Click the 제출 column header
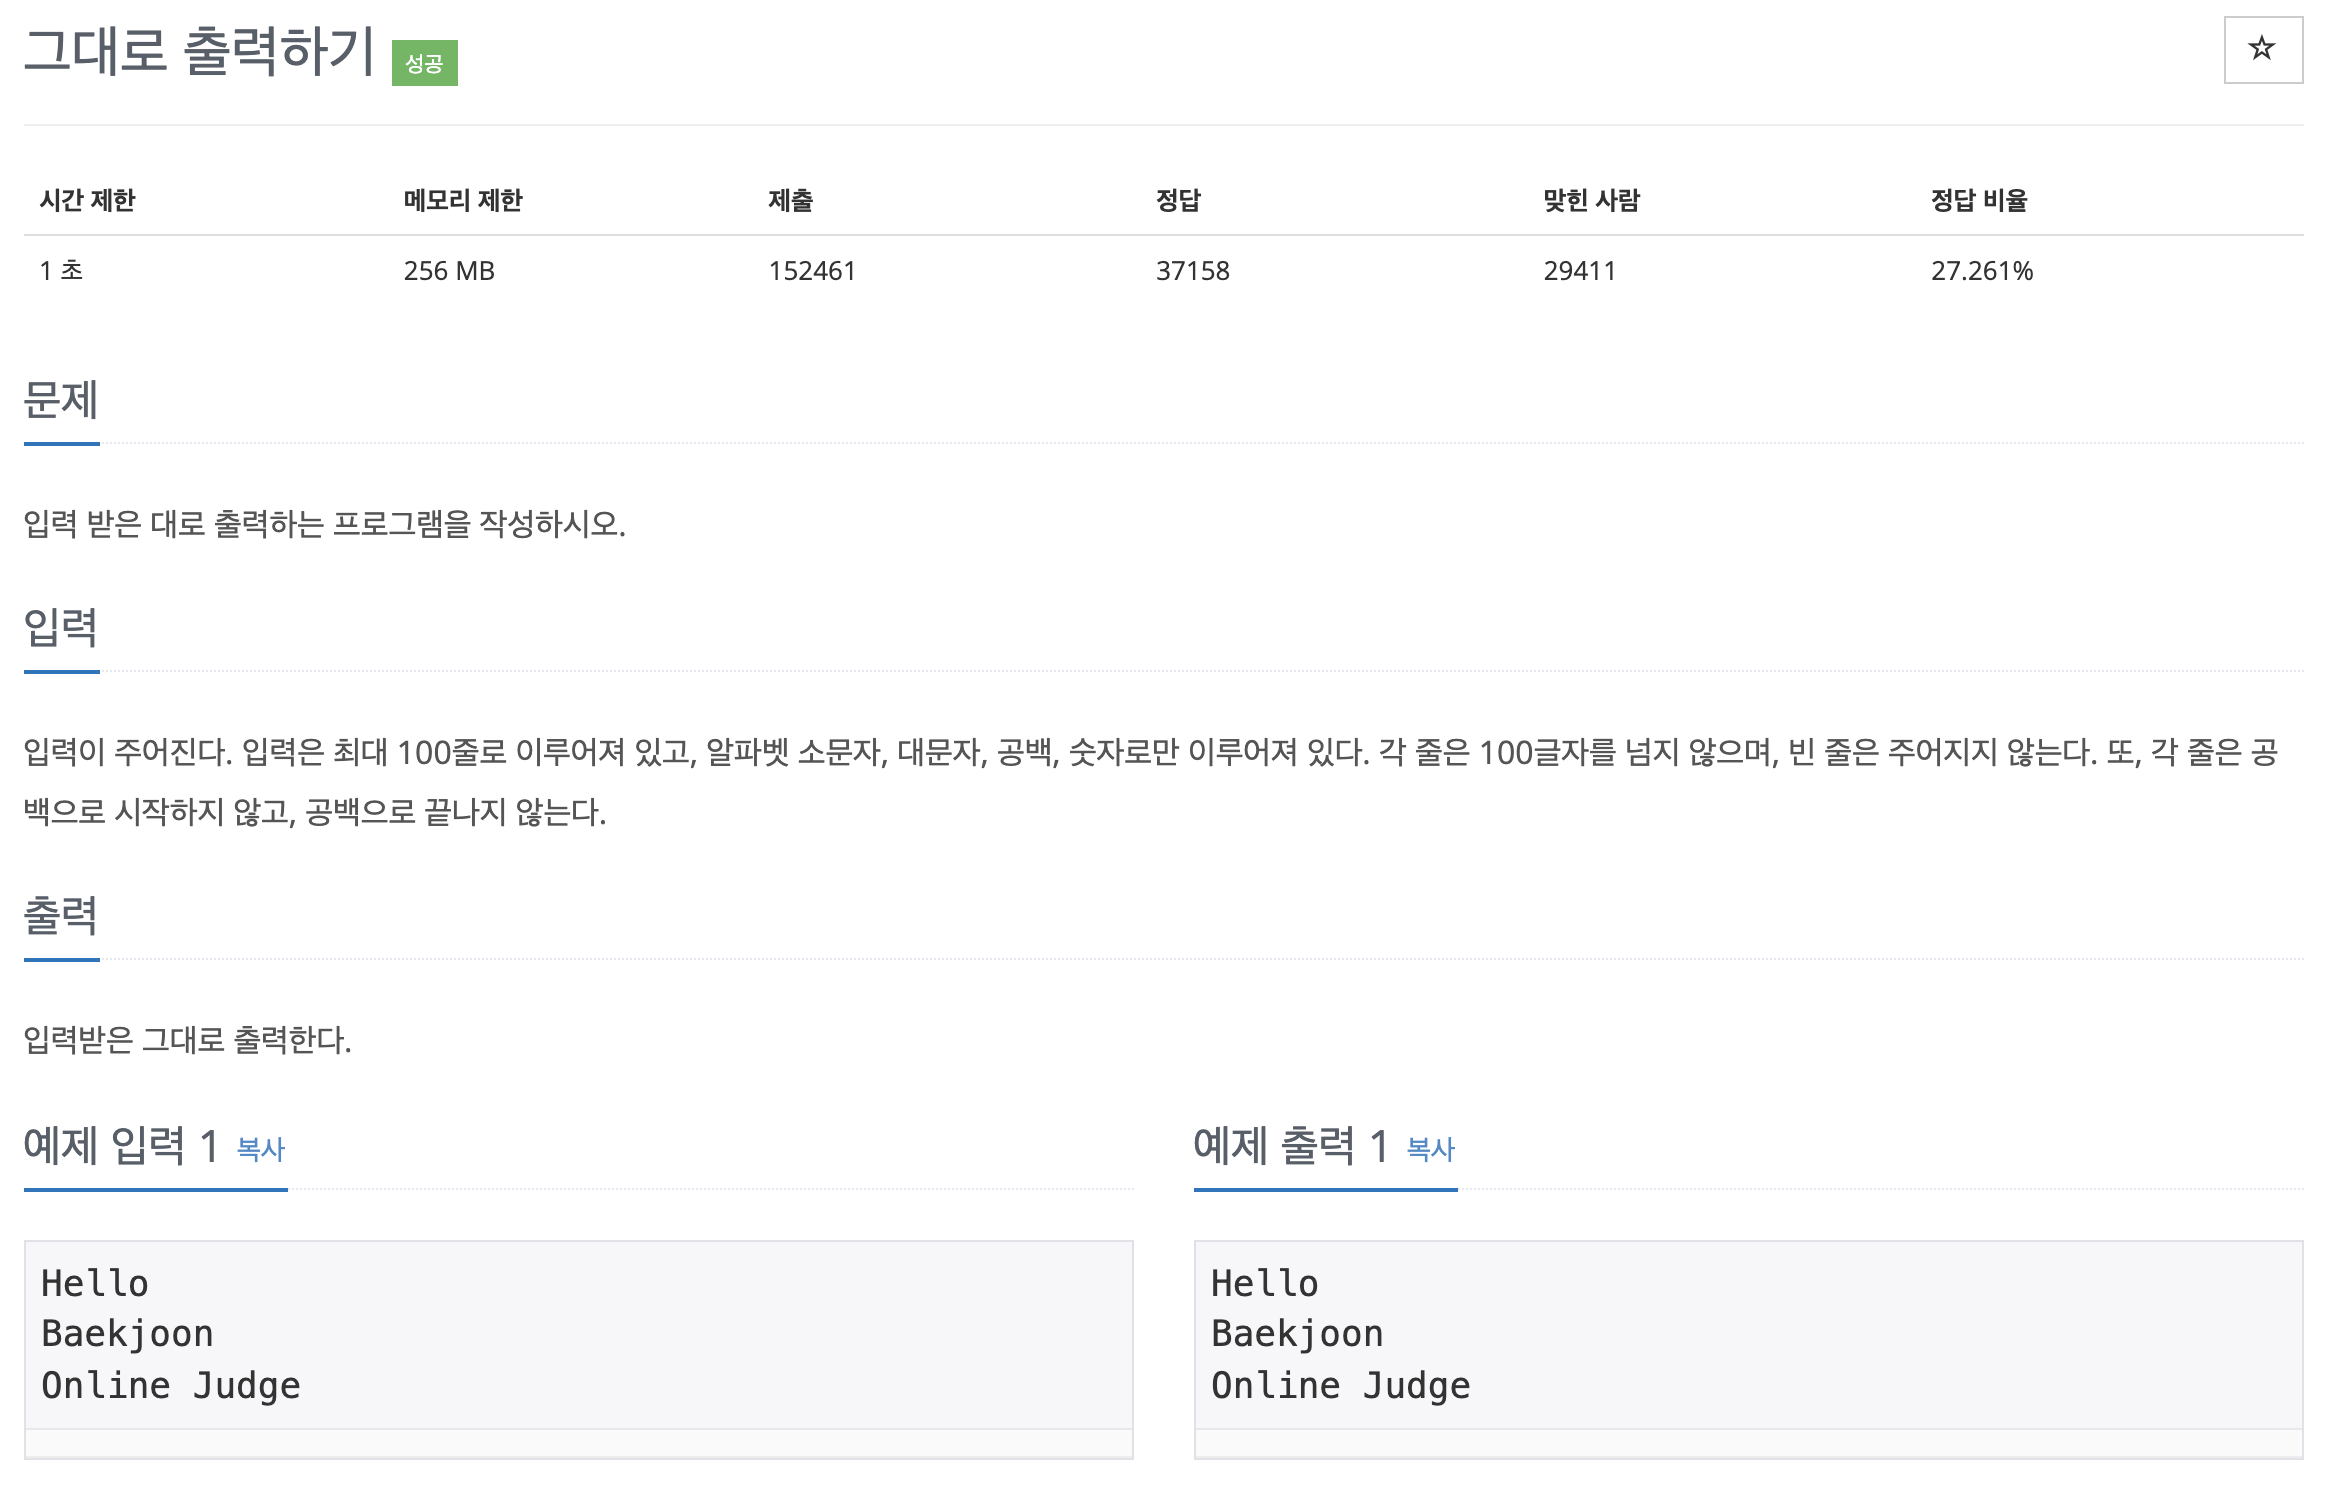This screenshot has width=2350, height=1502. pos(790,200)
